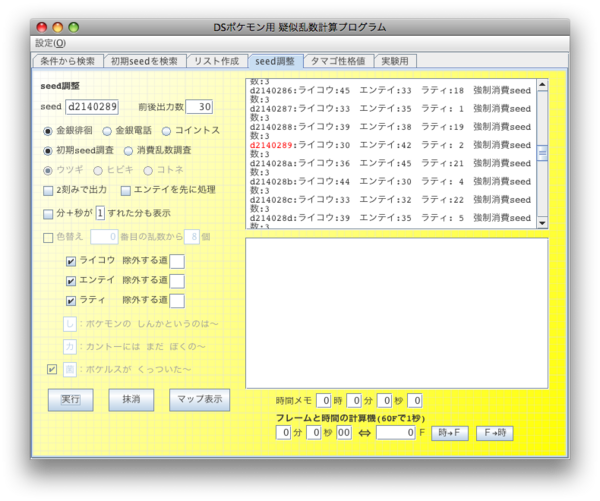Click the 実行 button

tap(70, 400)
